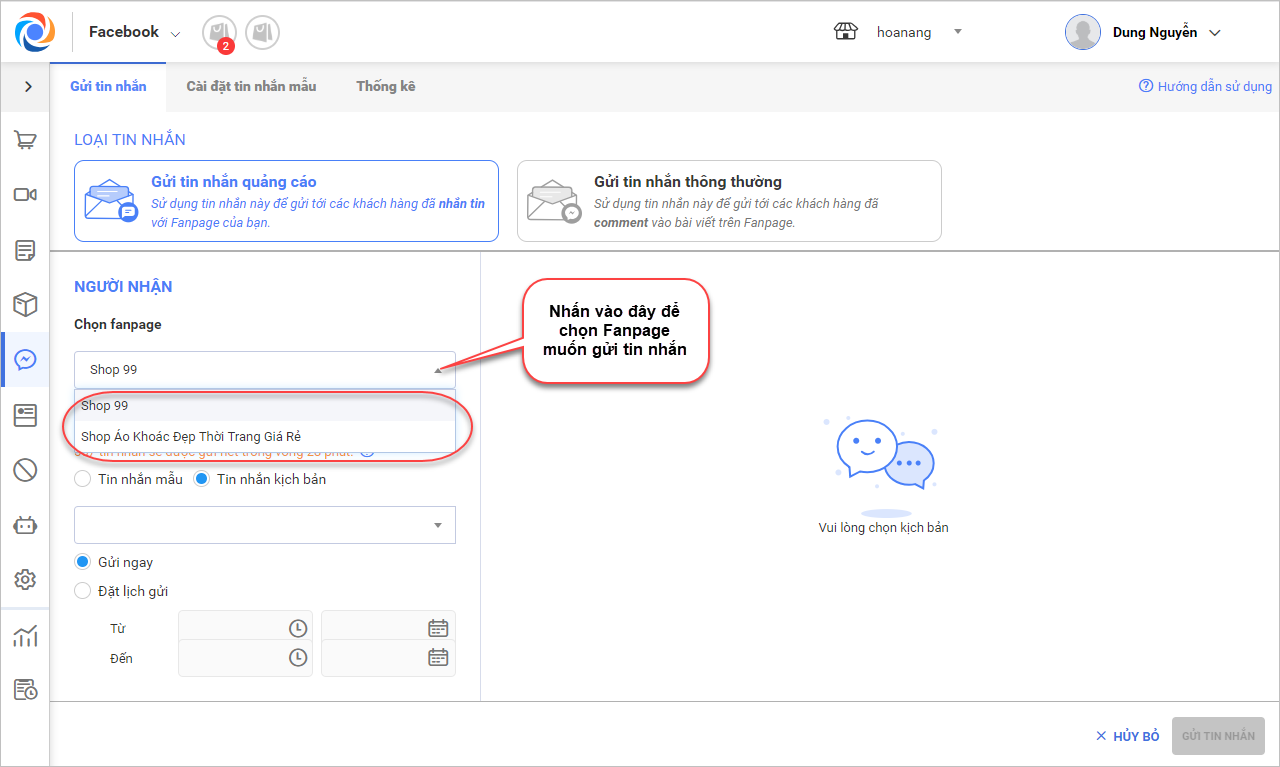This screenshot has width=1280, height=767.
Task: Open the chatbot robot sidebar icon
Action: [25, 524]
